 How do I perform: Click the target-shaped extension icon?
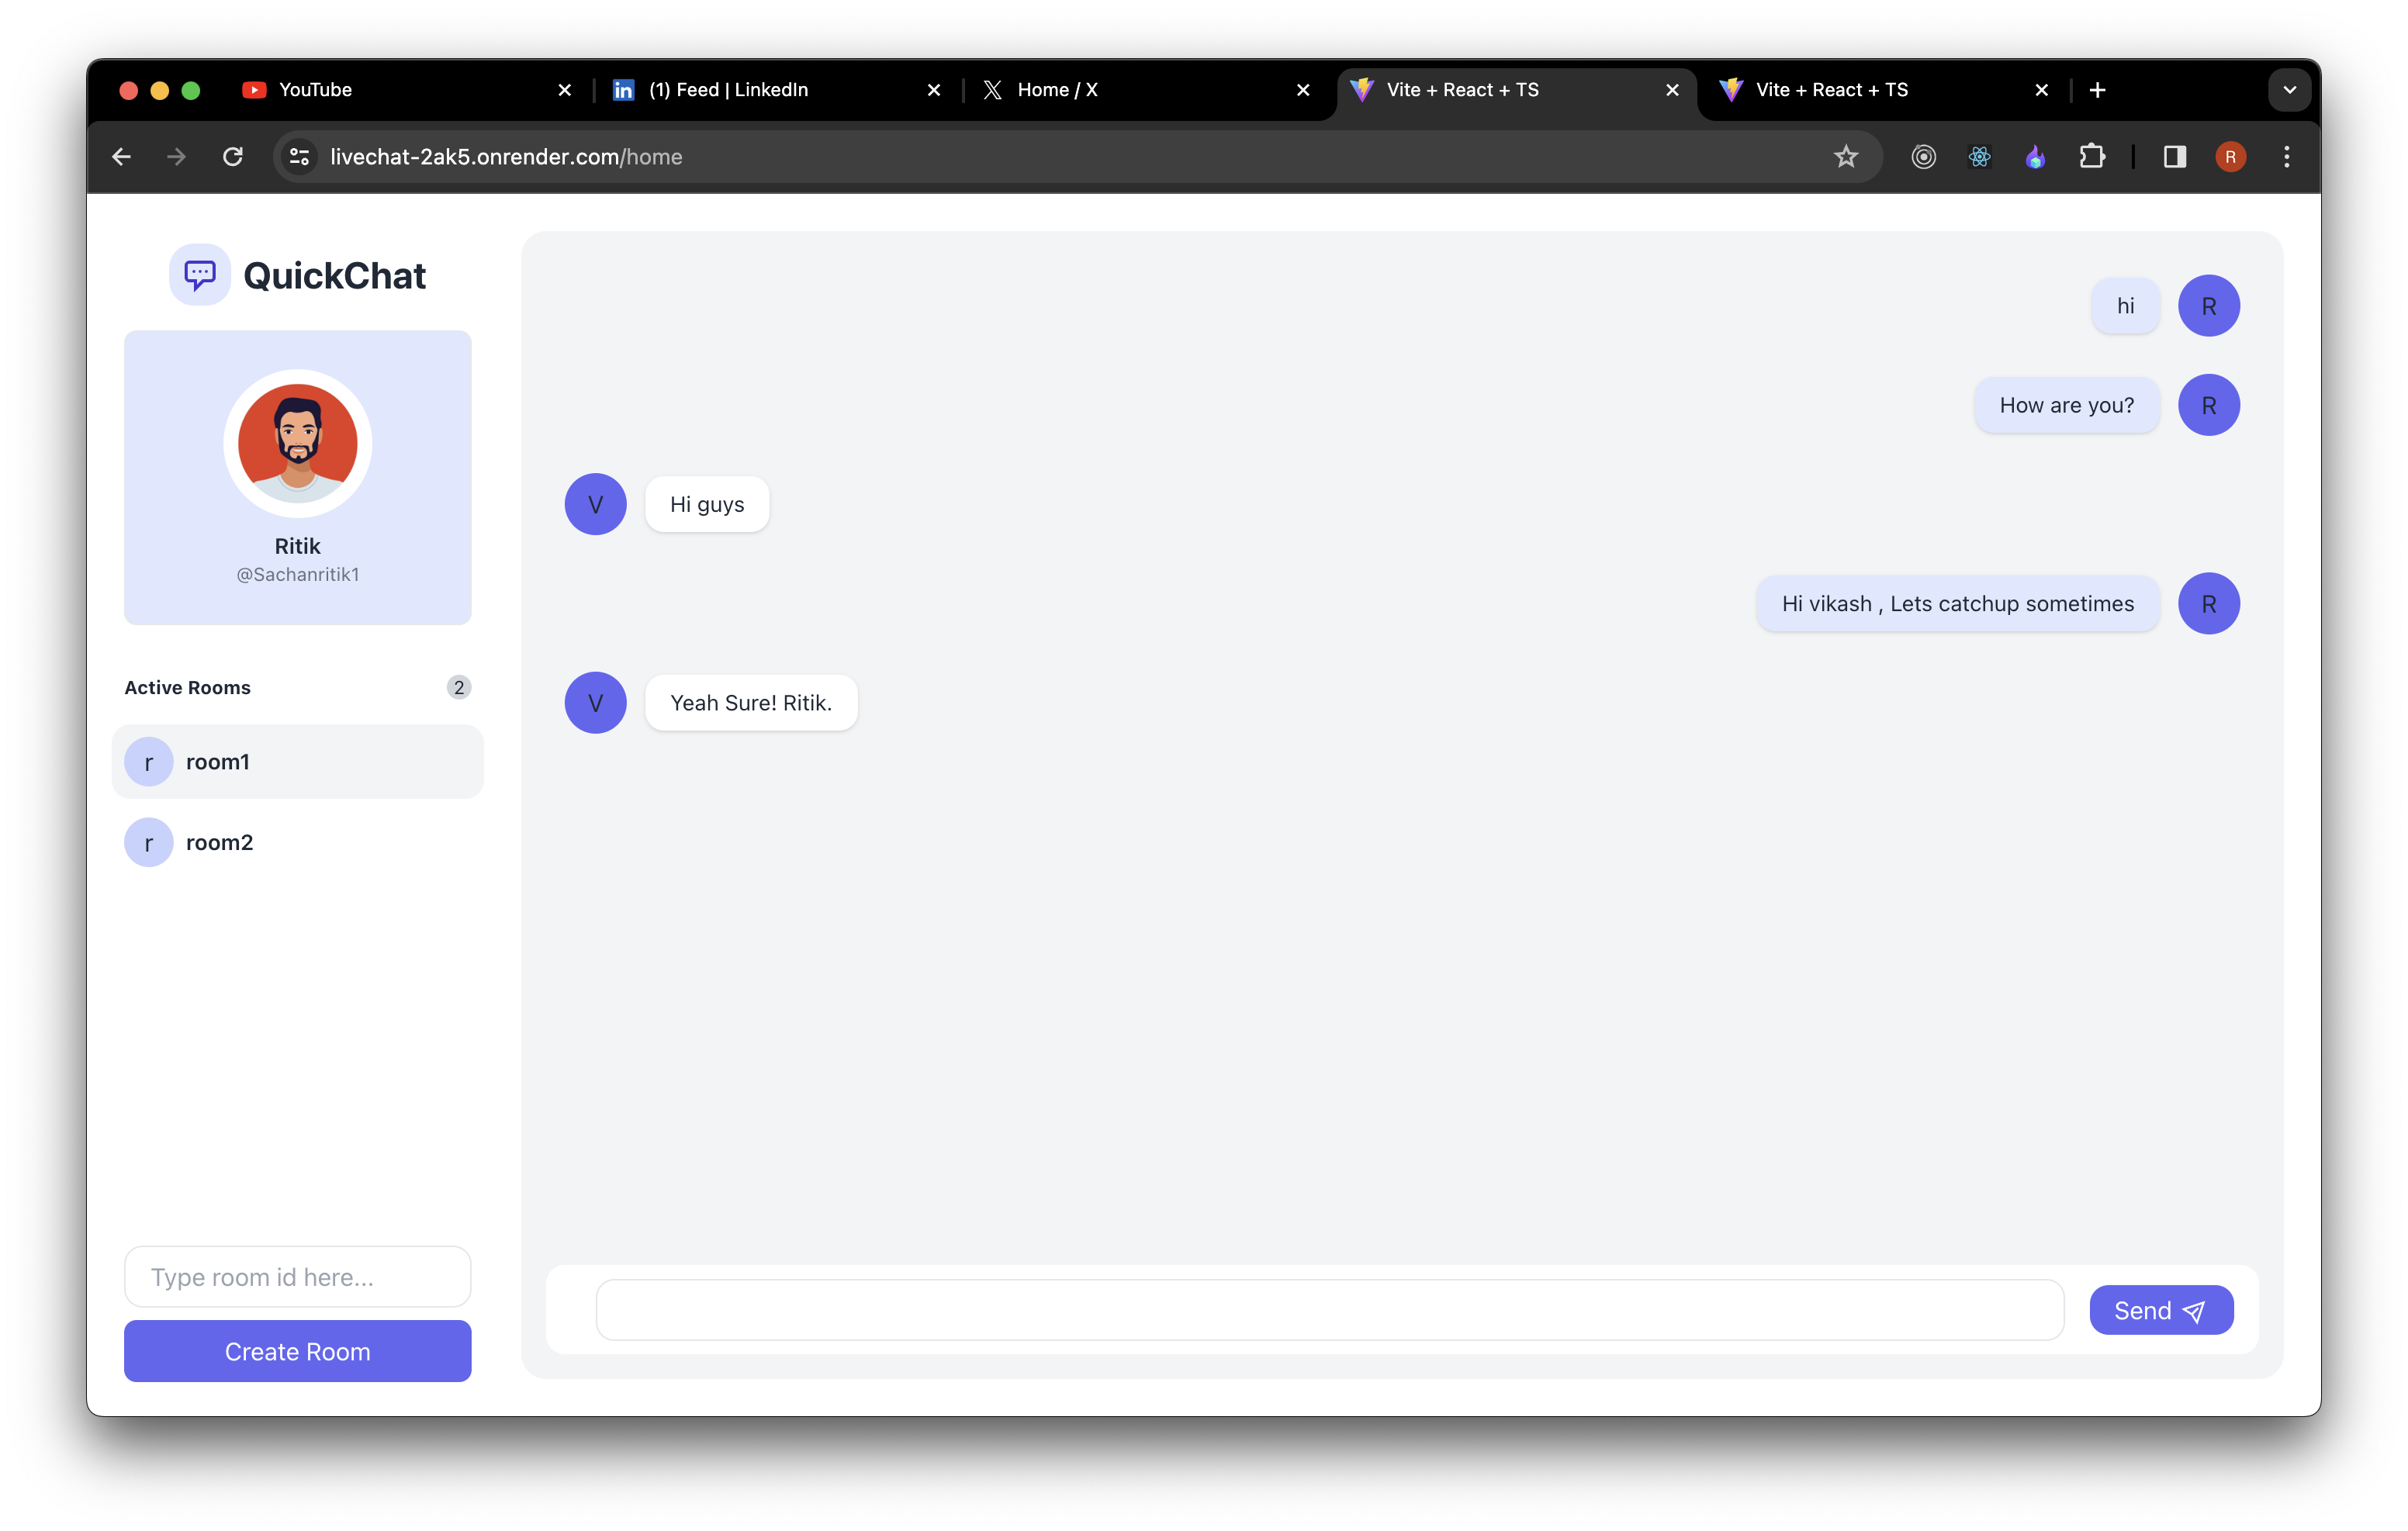1923,156
